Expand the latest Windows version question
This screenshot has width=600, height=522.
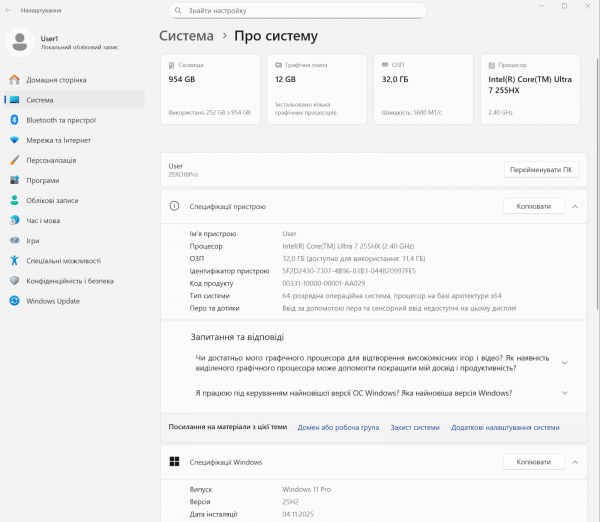pos(565,393)
